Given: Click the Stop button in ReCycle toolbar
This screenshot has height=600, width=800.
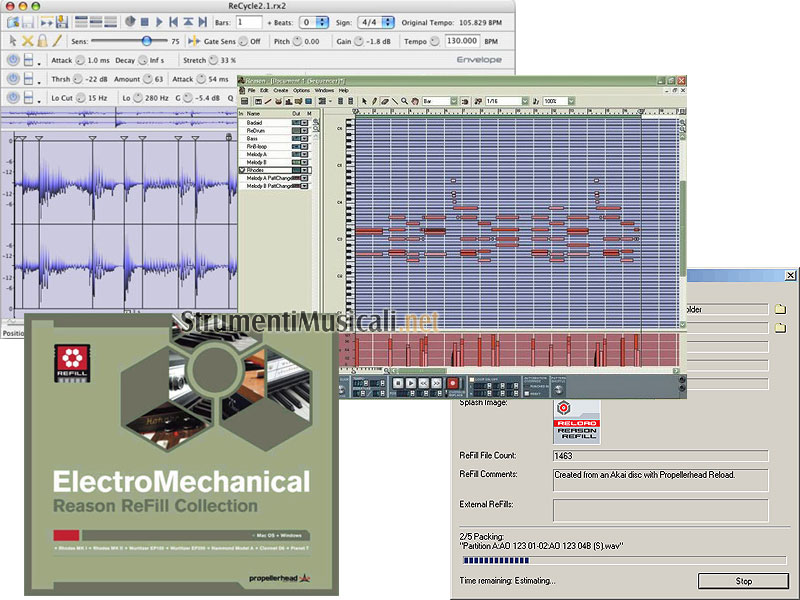Looking at the screenshot, I should pos(143,22).
